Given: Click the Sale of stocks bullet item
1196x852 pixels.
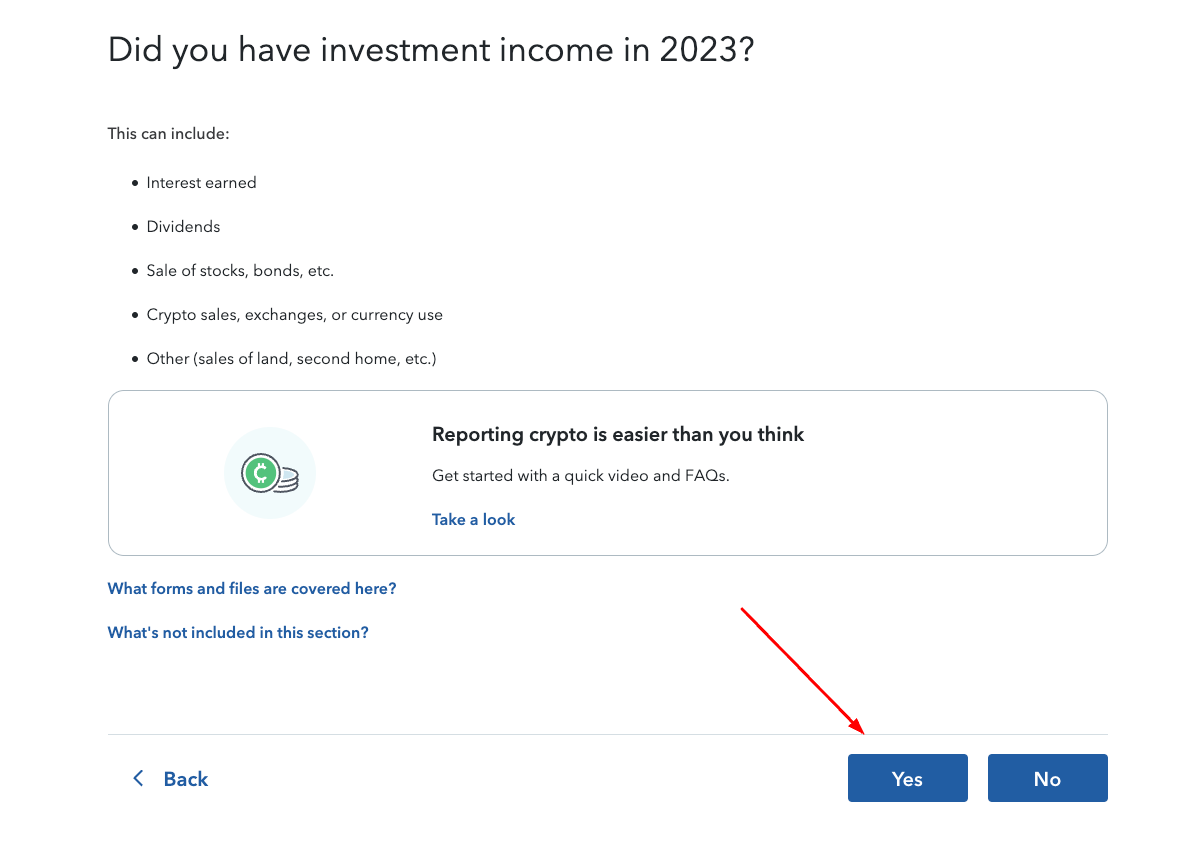Looking at the screenshot, I should tap(240, 270).
